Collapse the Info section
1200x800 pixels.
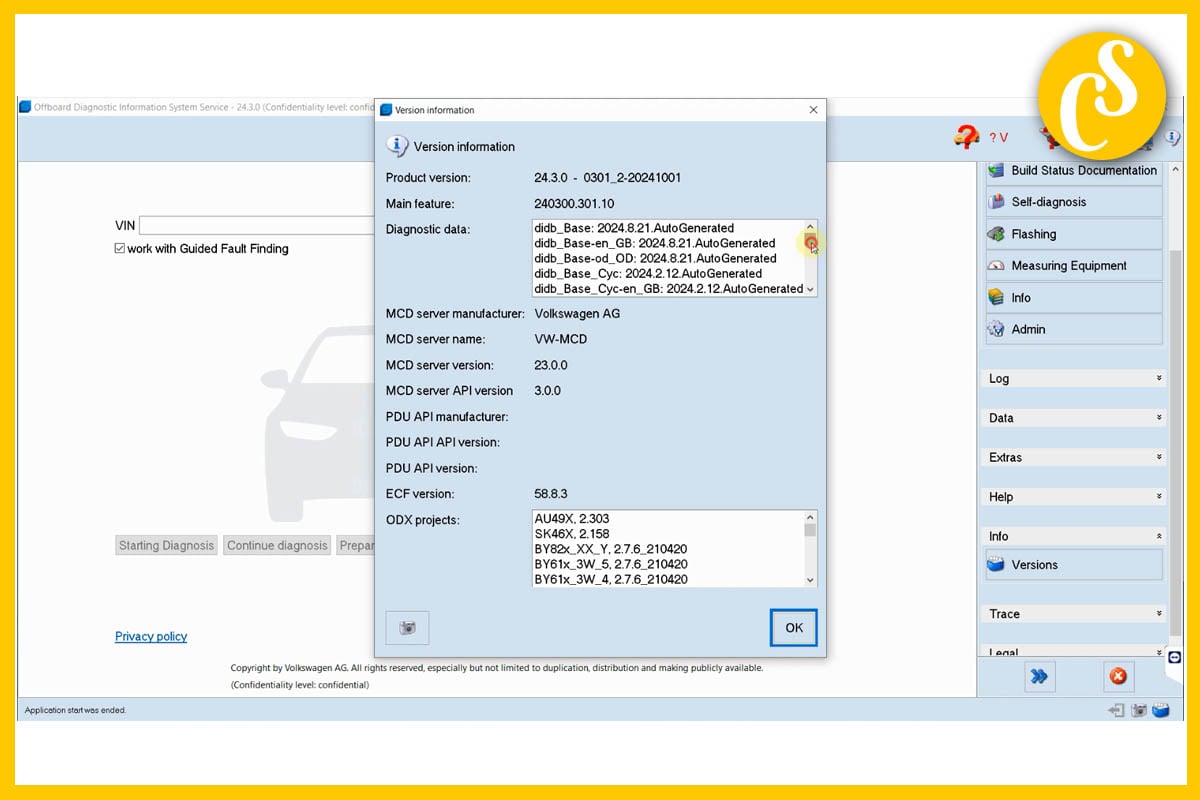(1073, 536)
